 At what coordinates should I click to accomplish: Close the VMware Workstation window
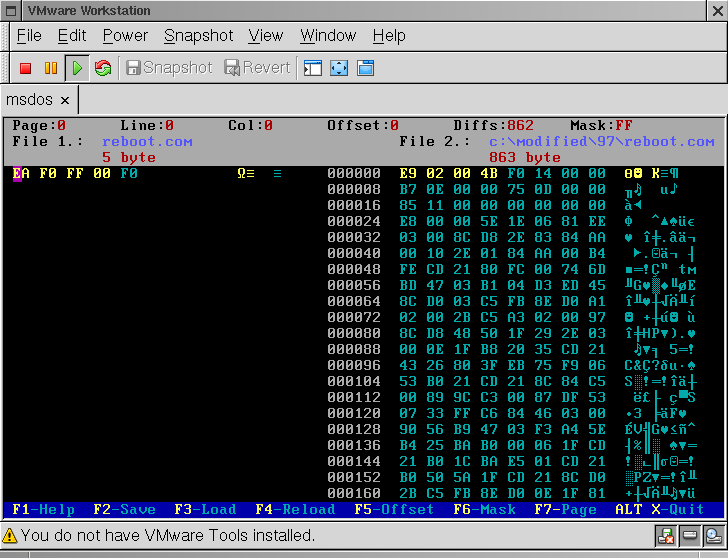click(x=717, y=11)
